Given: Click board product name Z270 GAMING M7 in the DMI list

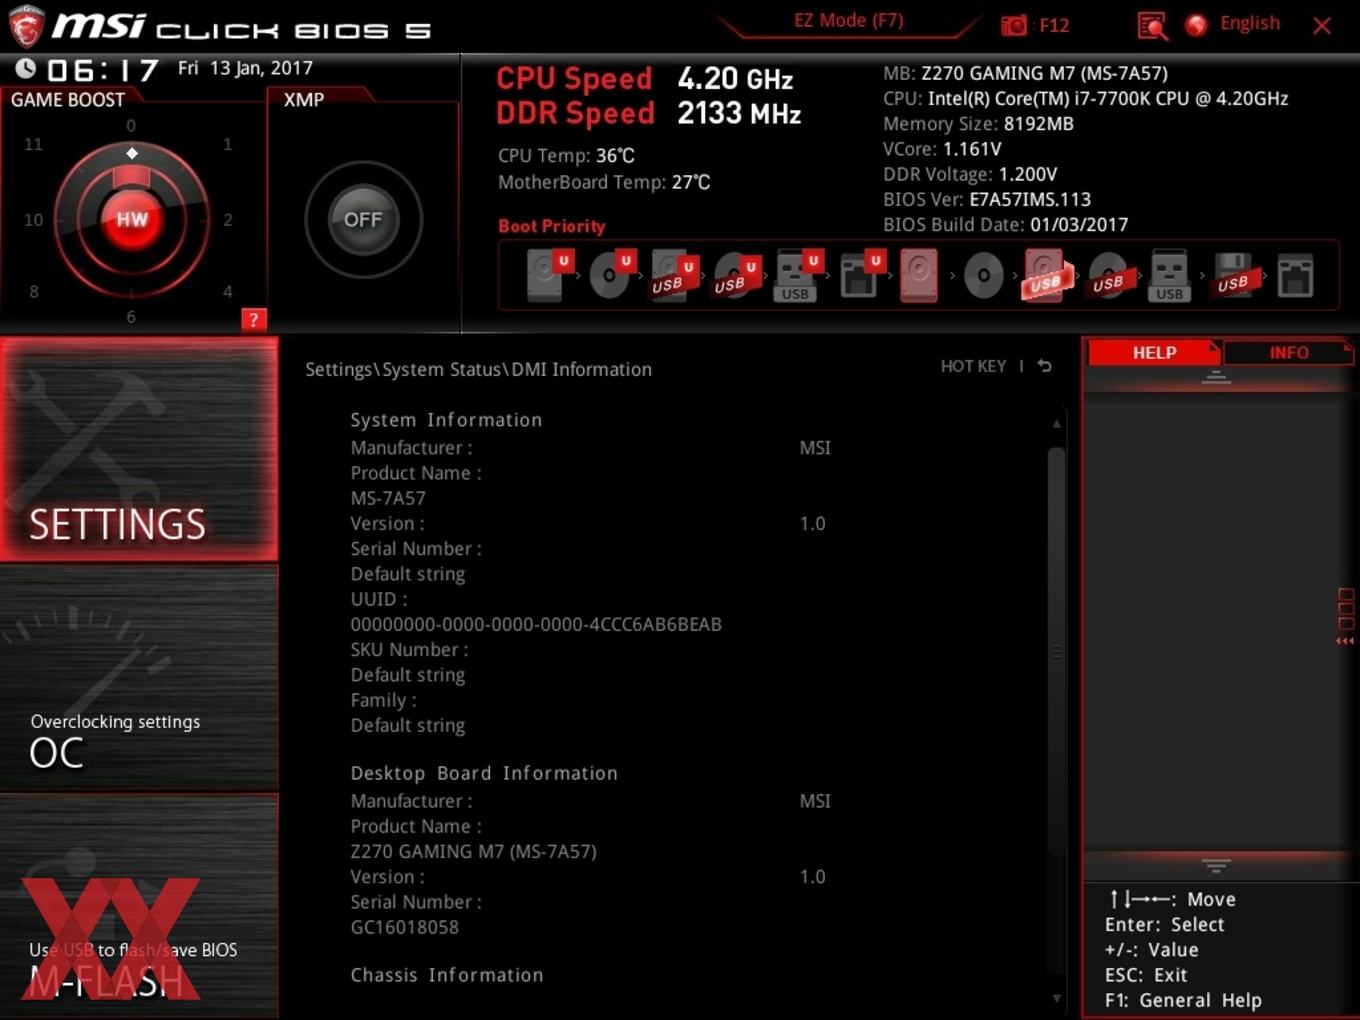Looking at the screenshot, I should 473,851.
